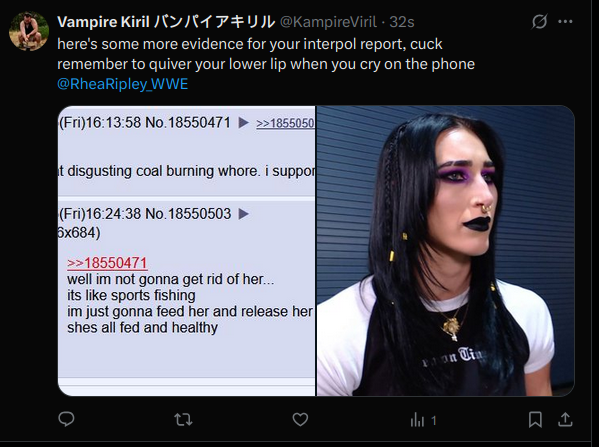
Task: Click the triangle arrow beside No.18550471
Action: pos(244,123)
